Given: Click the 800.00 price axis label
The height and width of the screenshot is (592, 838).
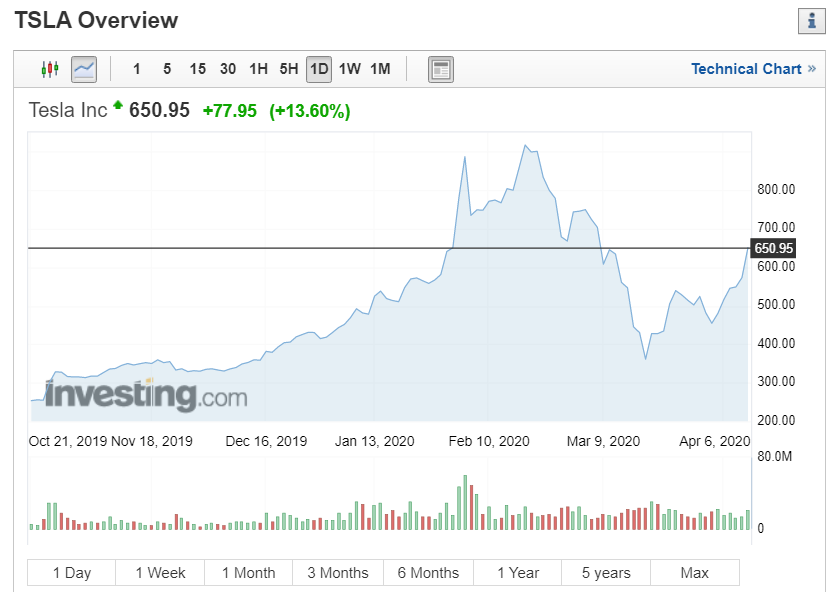Looking at the screenshot, I should 776,189.
